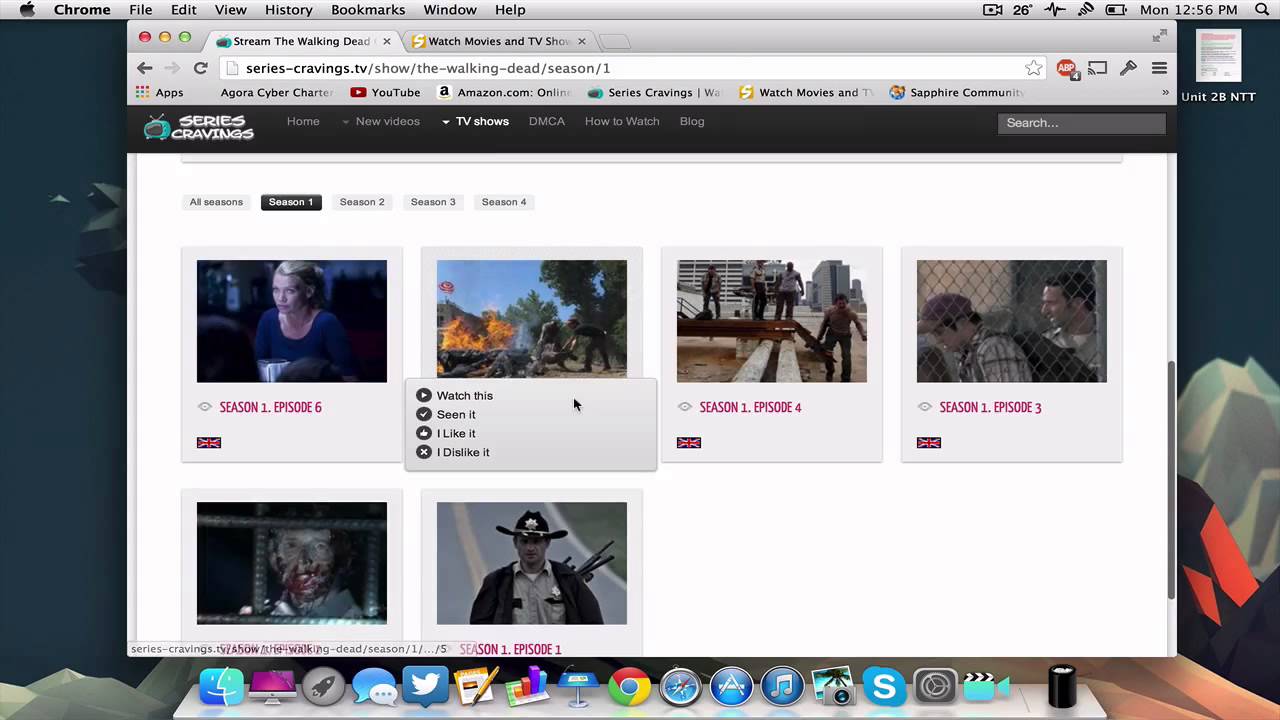Open the Episode 4 rooftop thumbnail
Viewport: 1280px width, 720px height.
(x=772, y=321)
